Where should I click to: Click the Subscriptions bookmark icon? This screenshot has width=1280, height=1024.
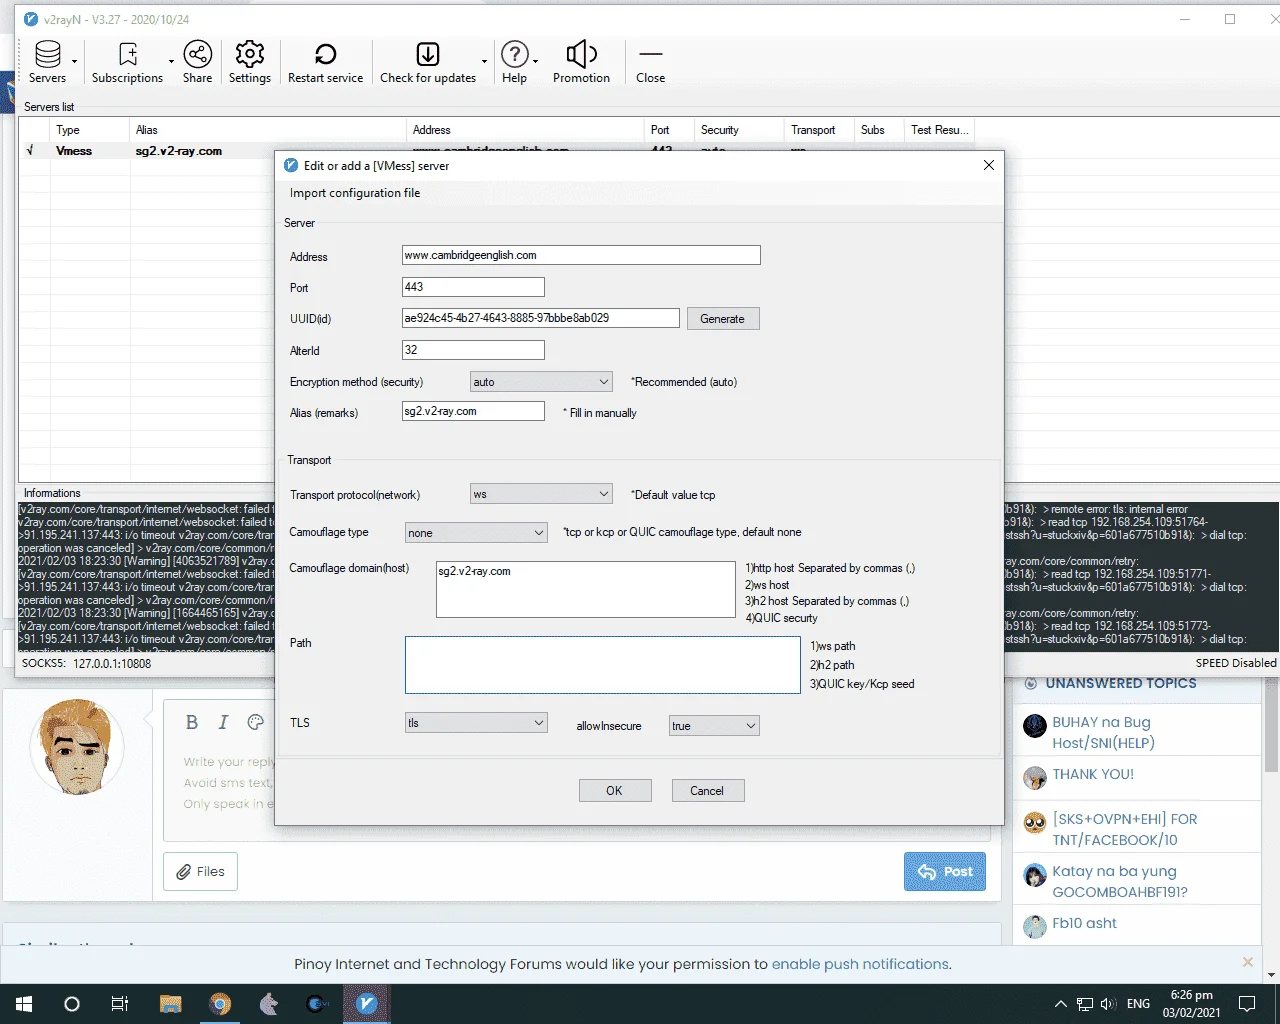point(128,54)
